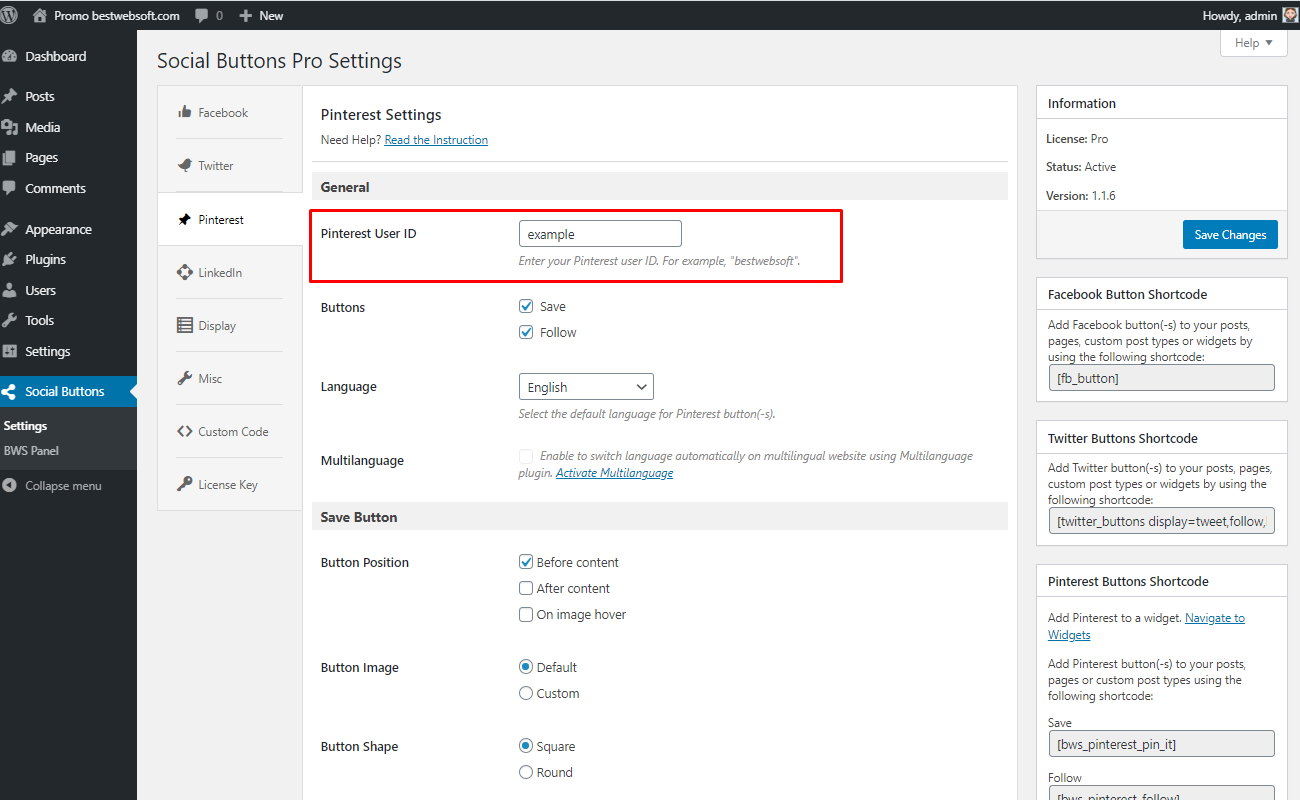Follow the Navigate to Widgets link
The height and width of the screenshot is (800, 1300).
click(1146, 626)
